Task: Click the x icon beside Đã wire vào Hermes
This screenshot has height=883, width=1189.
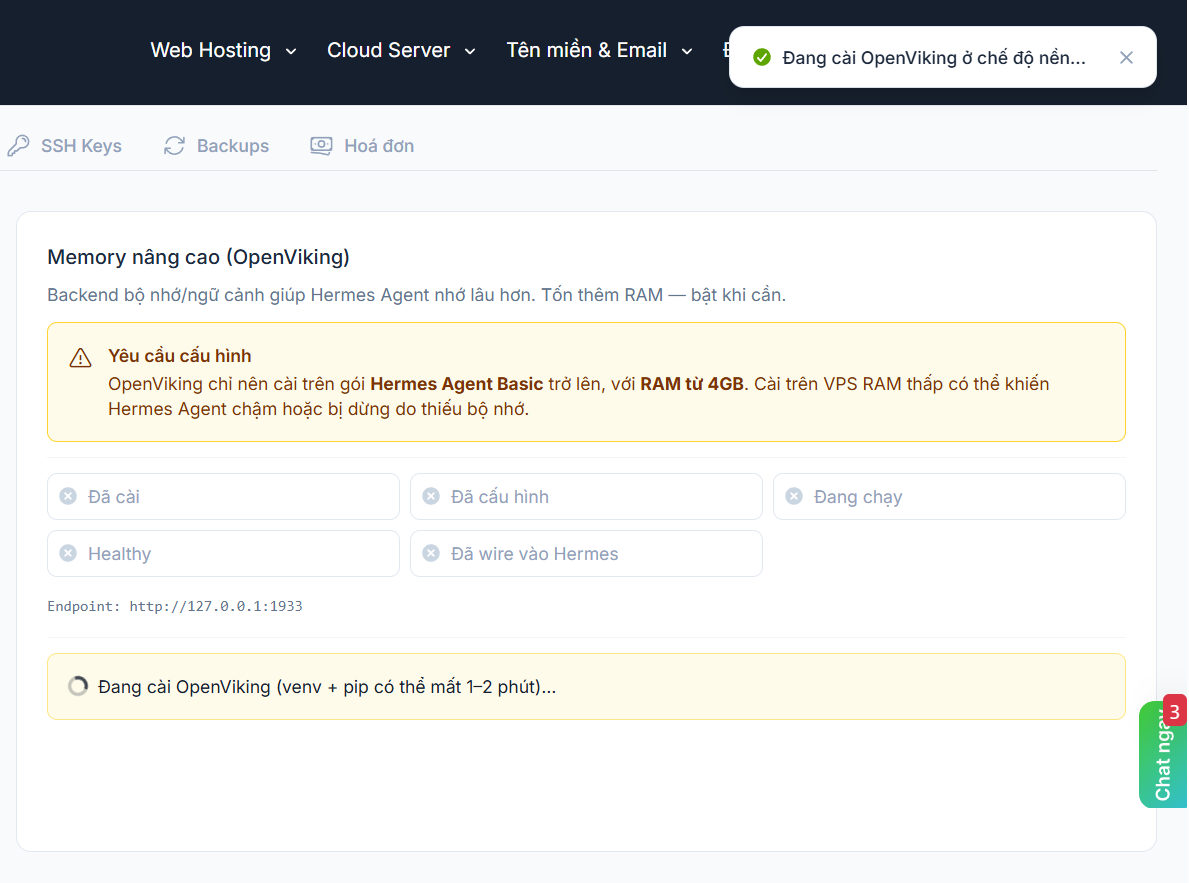Action: pos(431,553)
